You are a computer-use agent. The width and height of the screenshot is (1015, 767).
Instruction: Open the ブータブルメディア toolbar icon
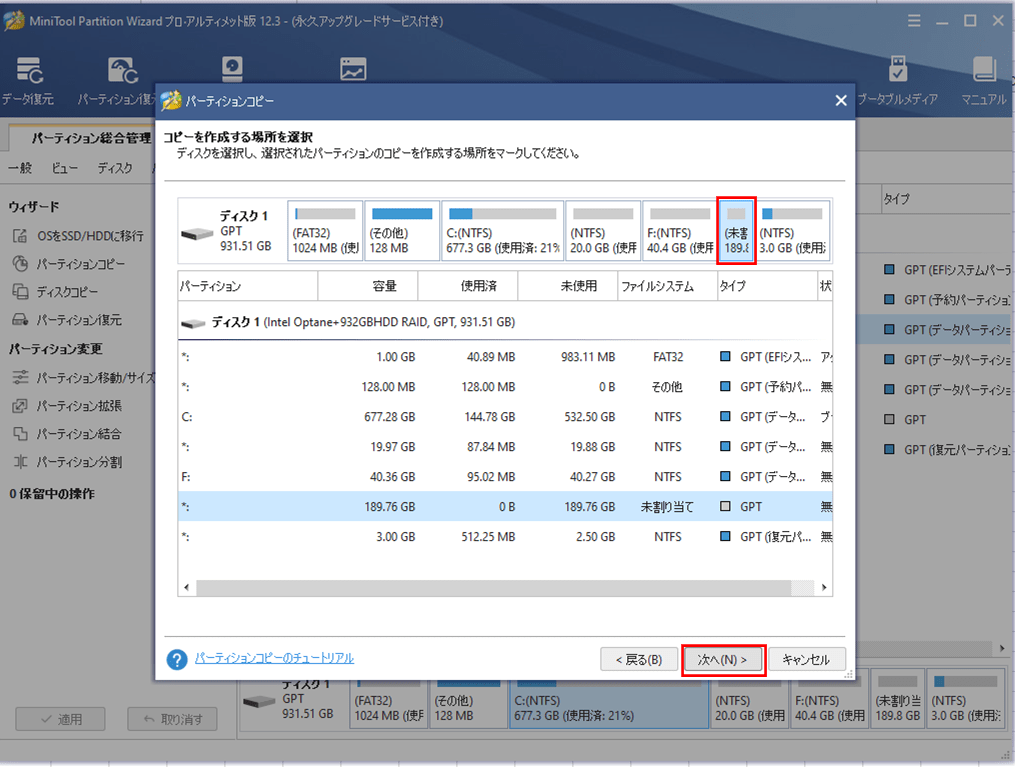click(898, 69)
